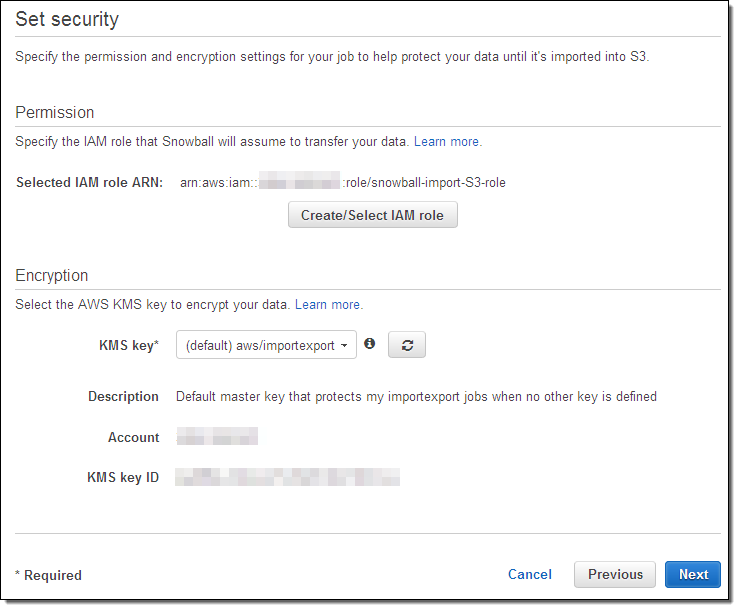The height and width of the screenshot is (610, 739).
Task: Click the KMS key ID label
Action: pyautogui.click(x=123, y=477)
